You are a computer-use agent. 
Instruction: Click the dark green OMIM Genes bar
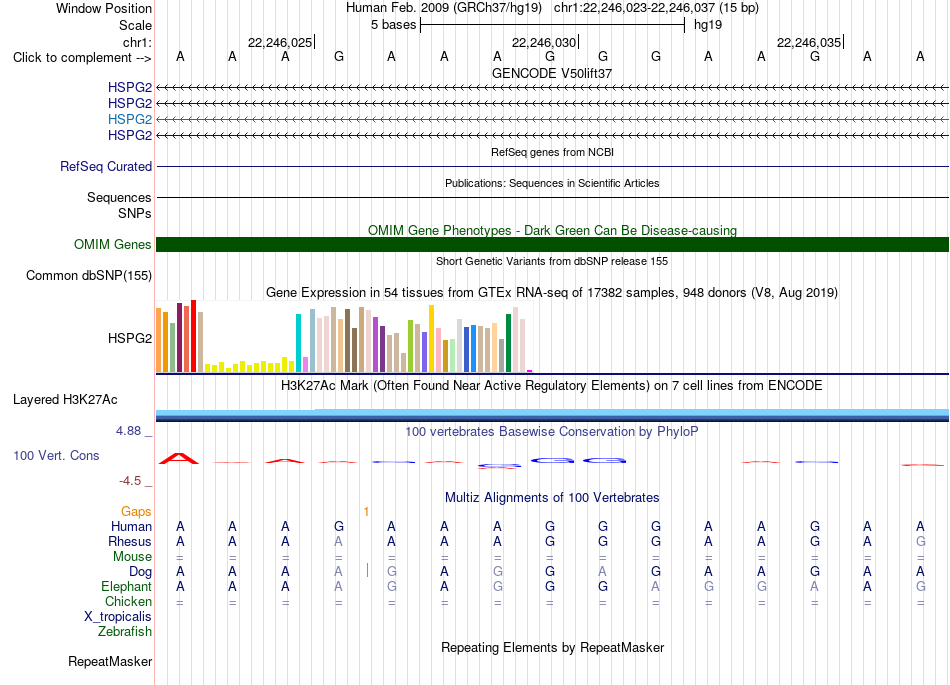point(552,245)
